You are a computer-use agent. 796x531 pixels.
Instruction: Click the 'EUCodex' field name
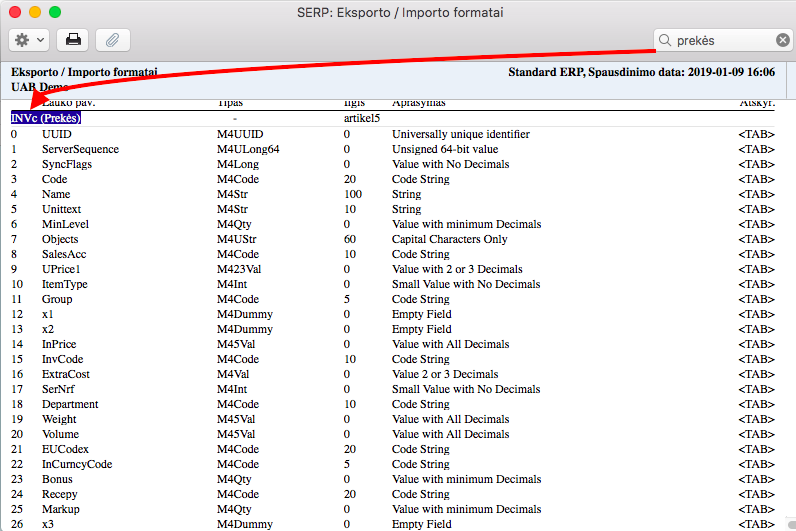click(65, 449)
